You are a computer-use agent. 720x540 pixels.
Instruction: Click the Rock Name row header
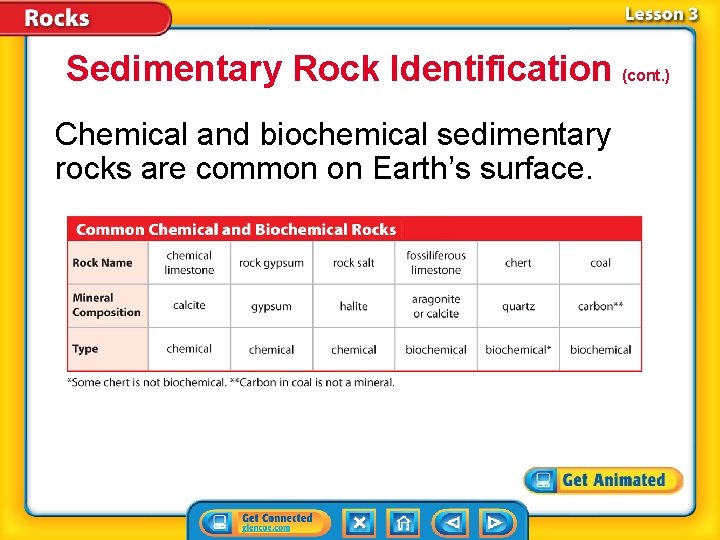tap(108, 263)
